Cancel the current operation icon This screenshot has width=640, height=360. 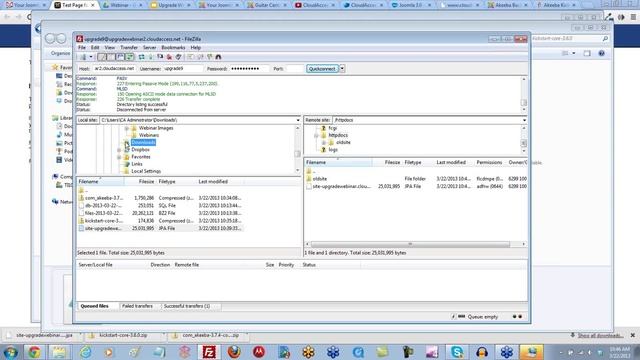point(160,57)
